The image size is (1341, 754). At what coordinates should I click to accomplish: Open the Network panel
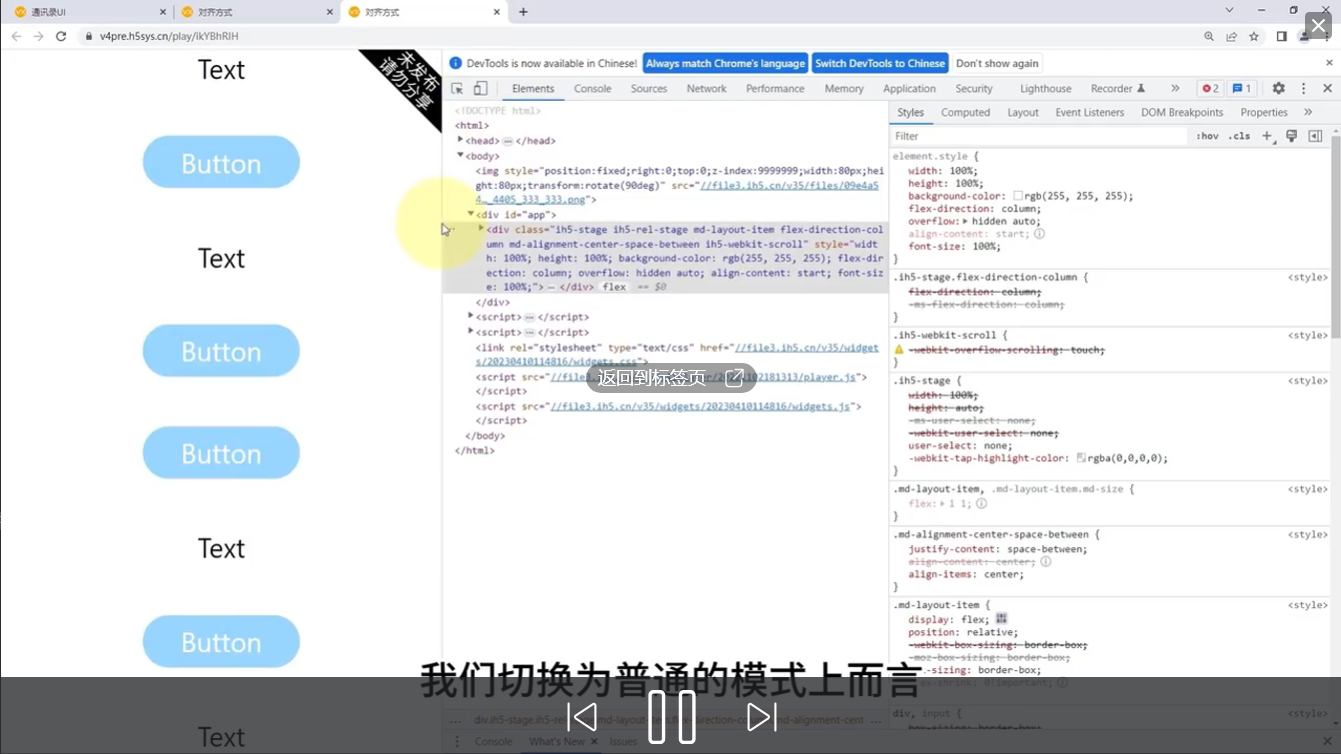coord(706,88)
